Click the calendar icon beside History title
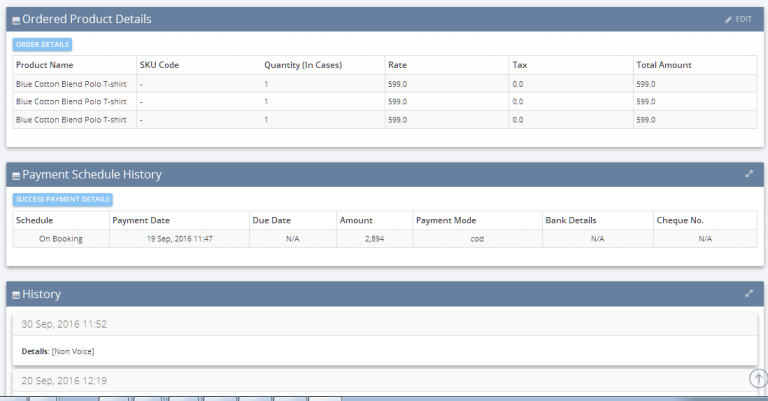The image size is (768, 401). (16, 295)
